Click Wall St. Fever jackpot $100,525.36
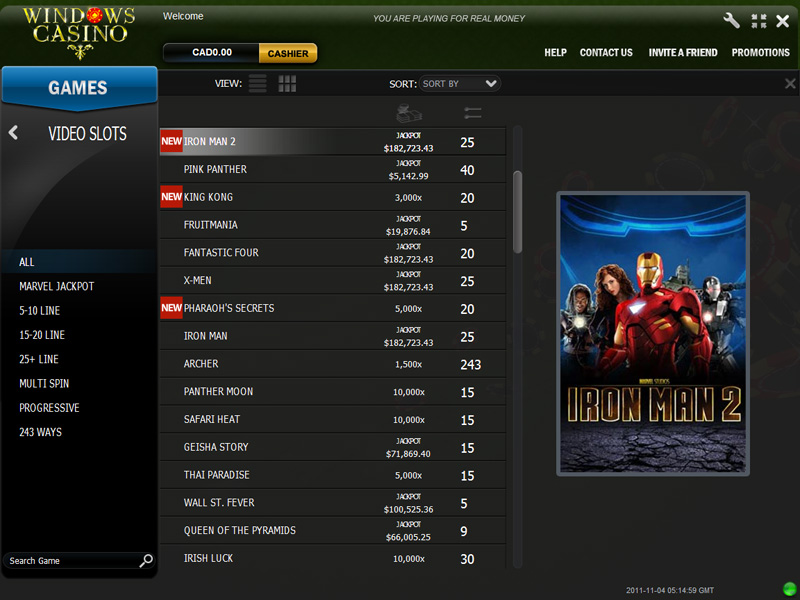The image size is (800, 600). click(408, 510)
